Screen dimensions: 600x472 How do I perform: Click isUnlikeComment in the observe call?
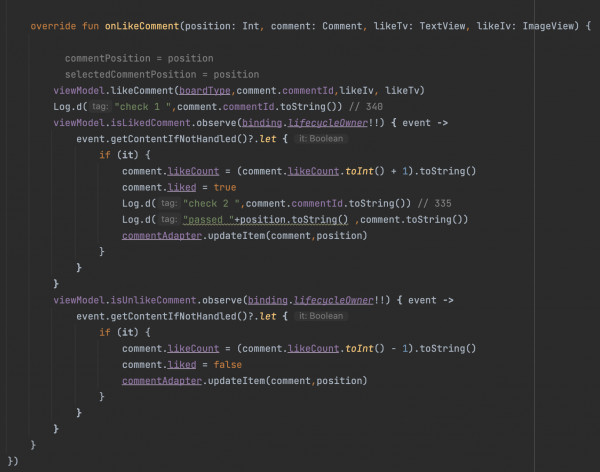(153, 300)
